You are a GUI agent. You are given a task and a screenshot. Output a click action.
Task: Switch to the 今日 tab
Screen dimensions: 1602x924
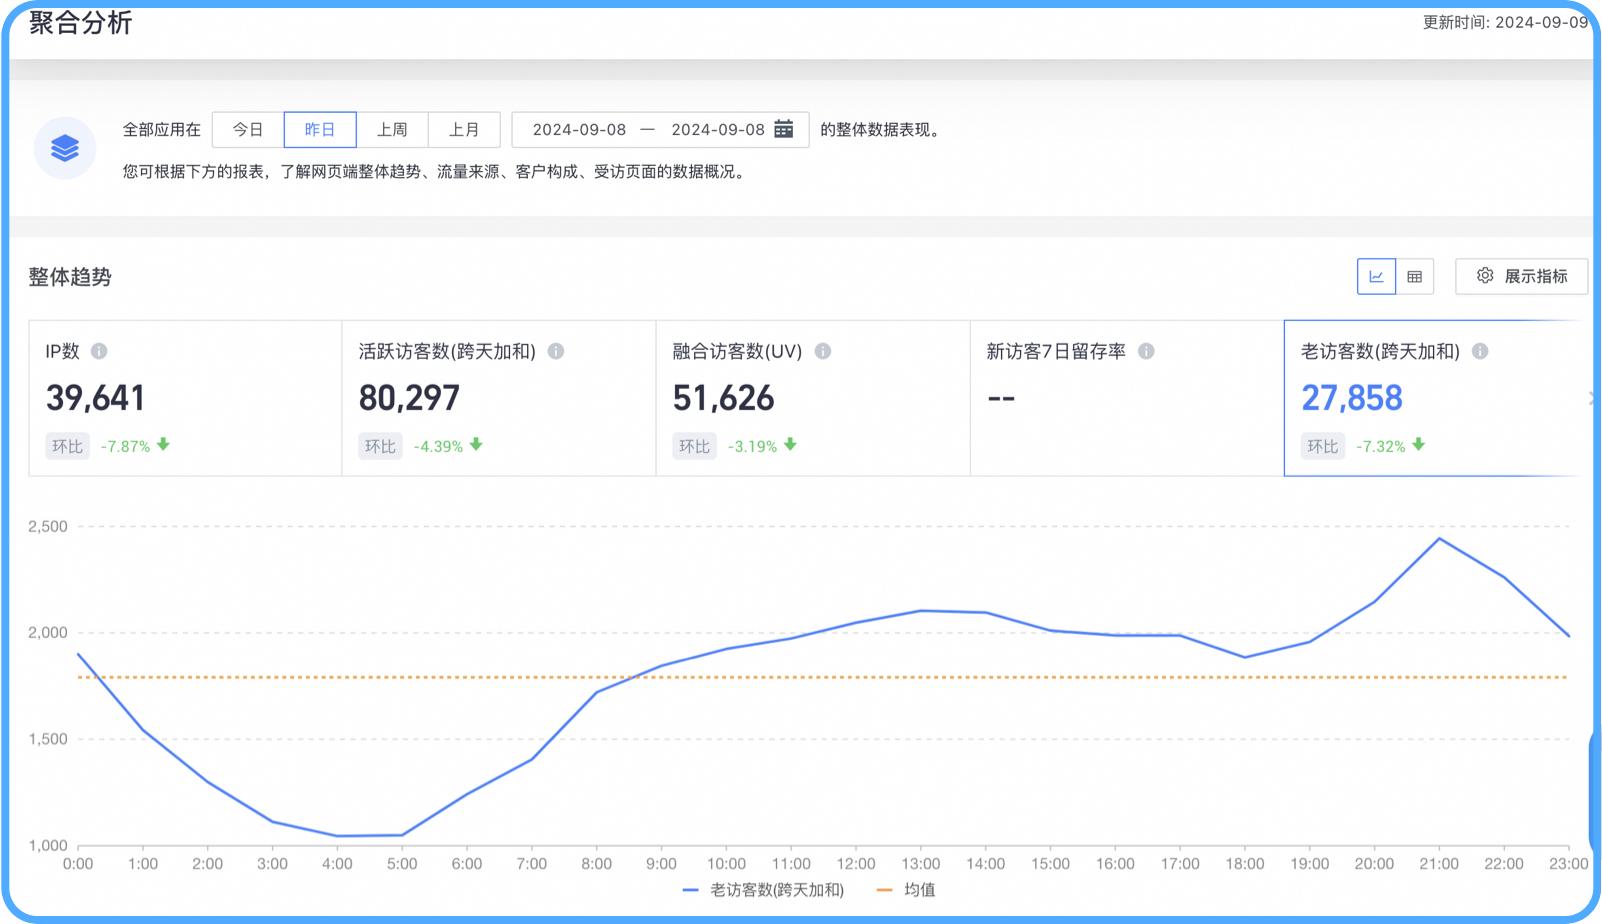click(246, 129)
